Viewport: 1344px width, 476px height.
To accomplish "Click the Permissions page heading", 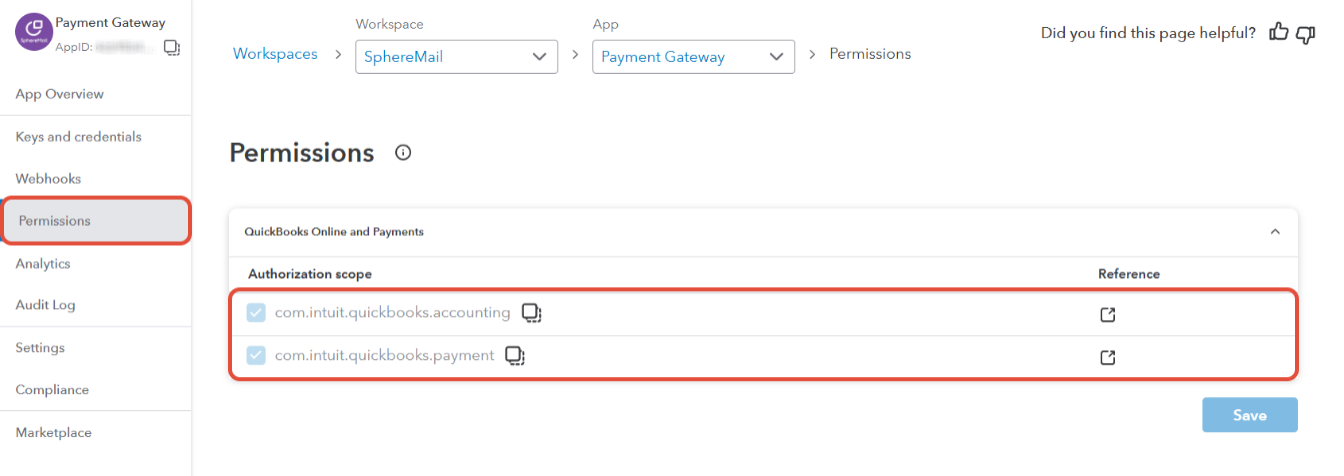I will click(x=302, y=153).
